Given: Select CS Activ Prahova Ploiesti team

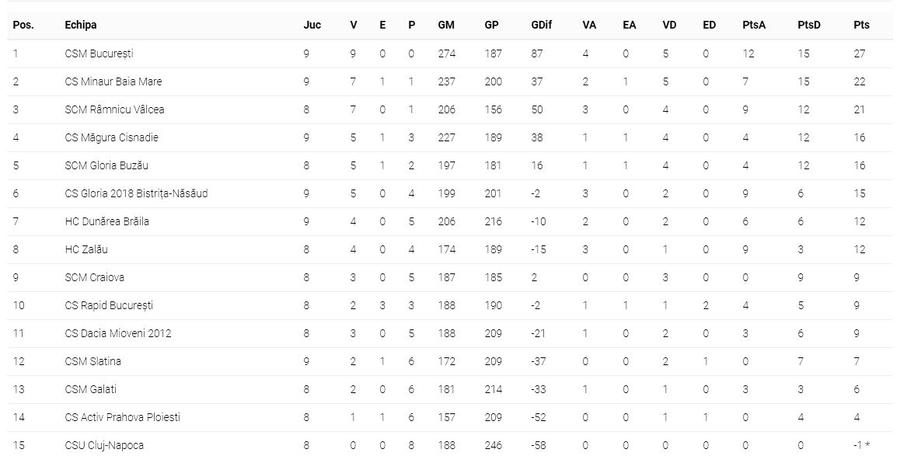Looking at the screenshot, I should [122, 417].
